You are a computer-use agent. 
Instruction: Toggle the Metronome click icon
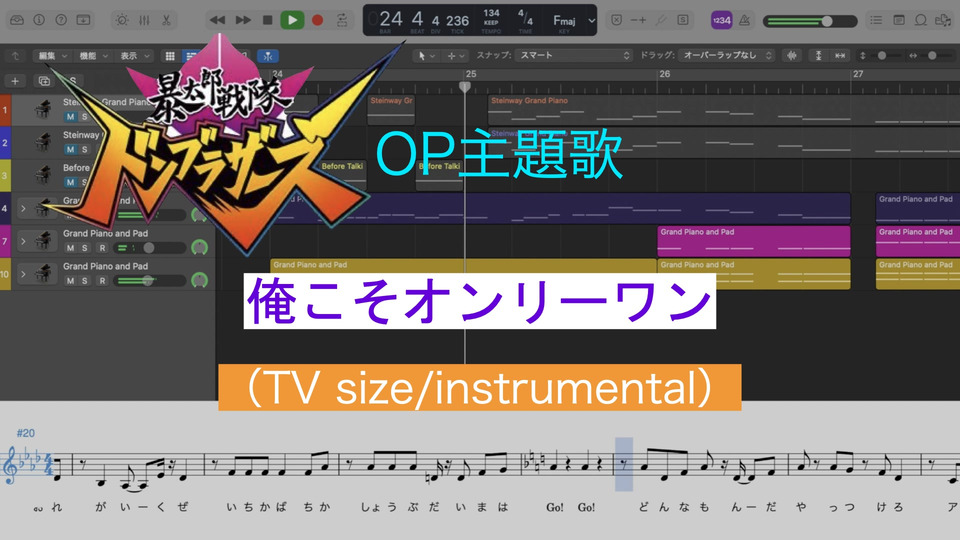coord(744,20)
